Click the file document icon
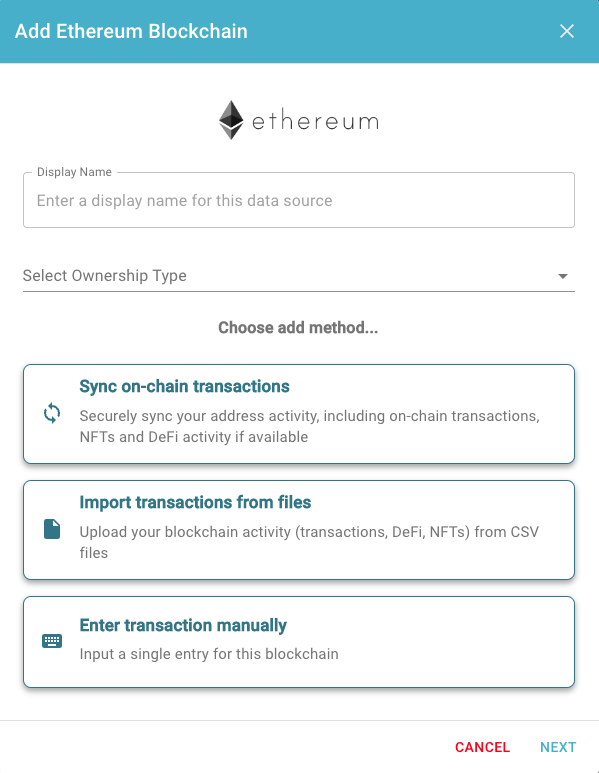599x773 pixels. point(52,529)
